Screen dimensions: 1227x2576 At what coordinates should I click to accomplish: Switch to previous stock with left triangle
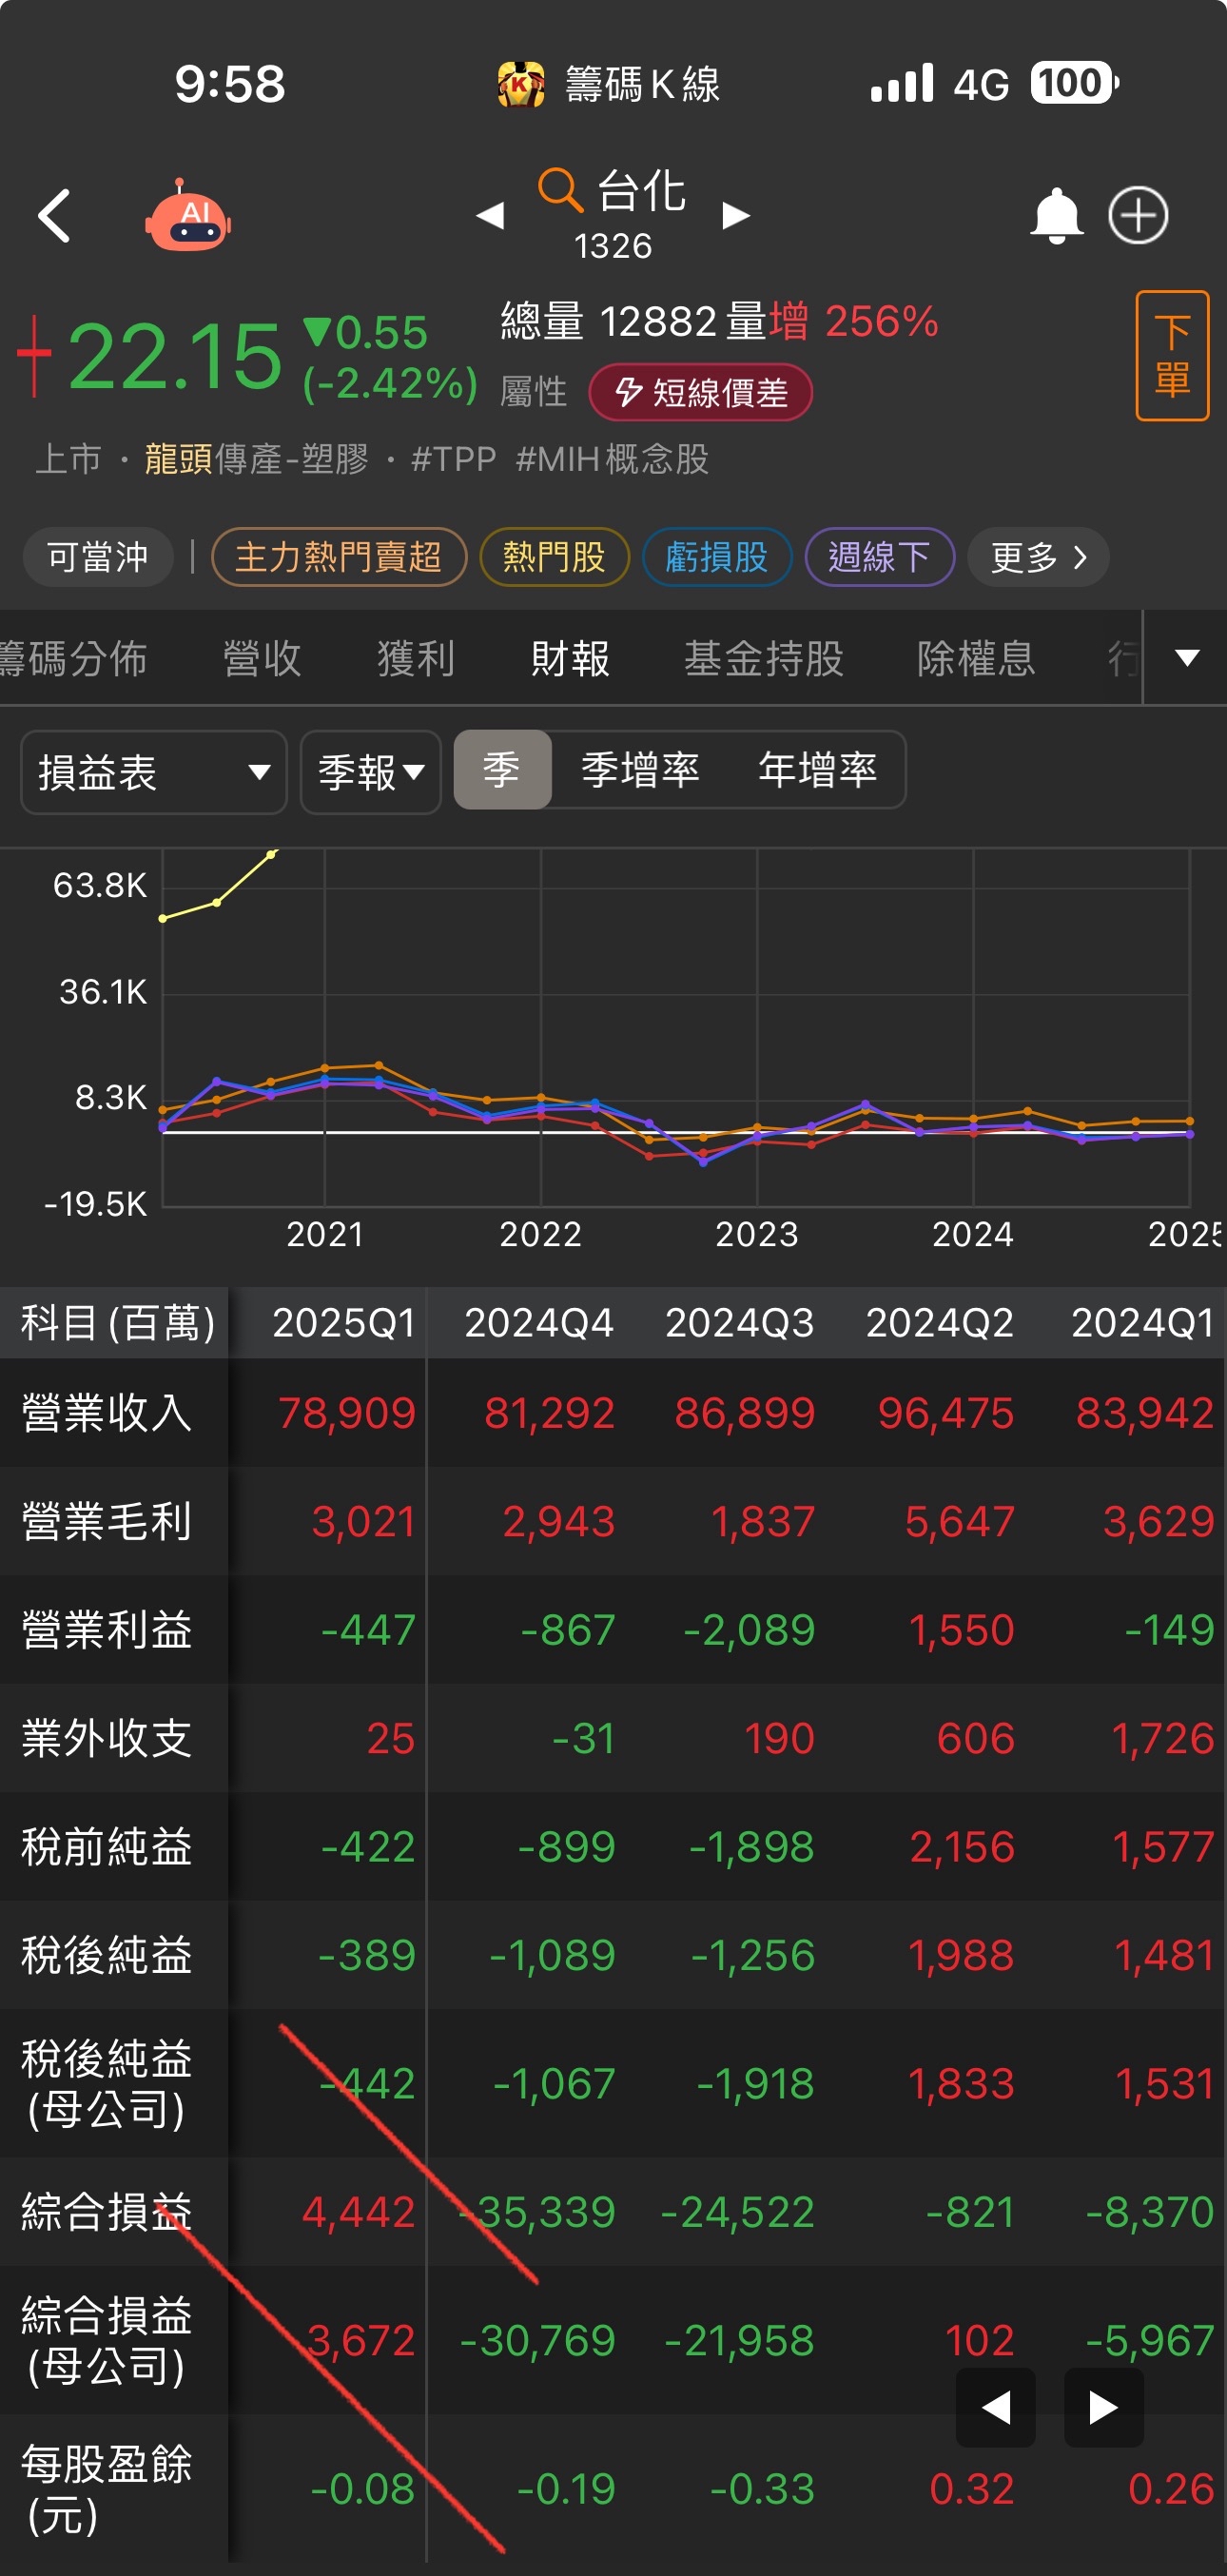coord(490,215)
